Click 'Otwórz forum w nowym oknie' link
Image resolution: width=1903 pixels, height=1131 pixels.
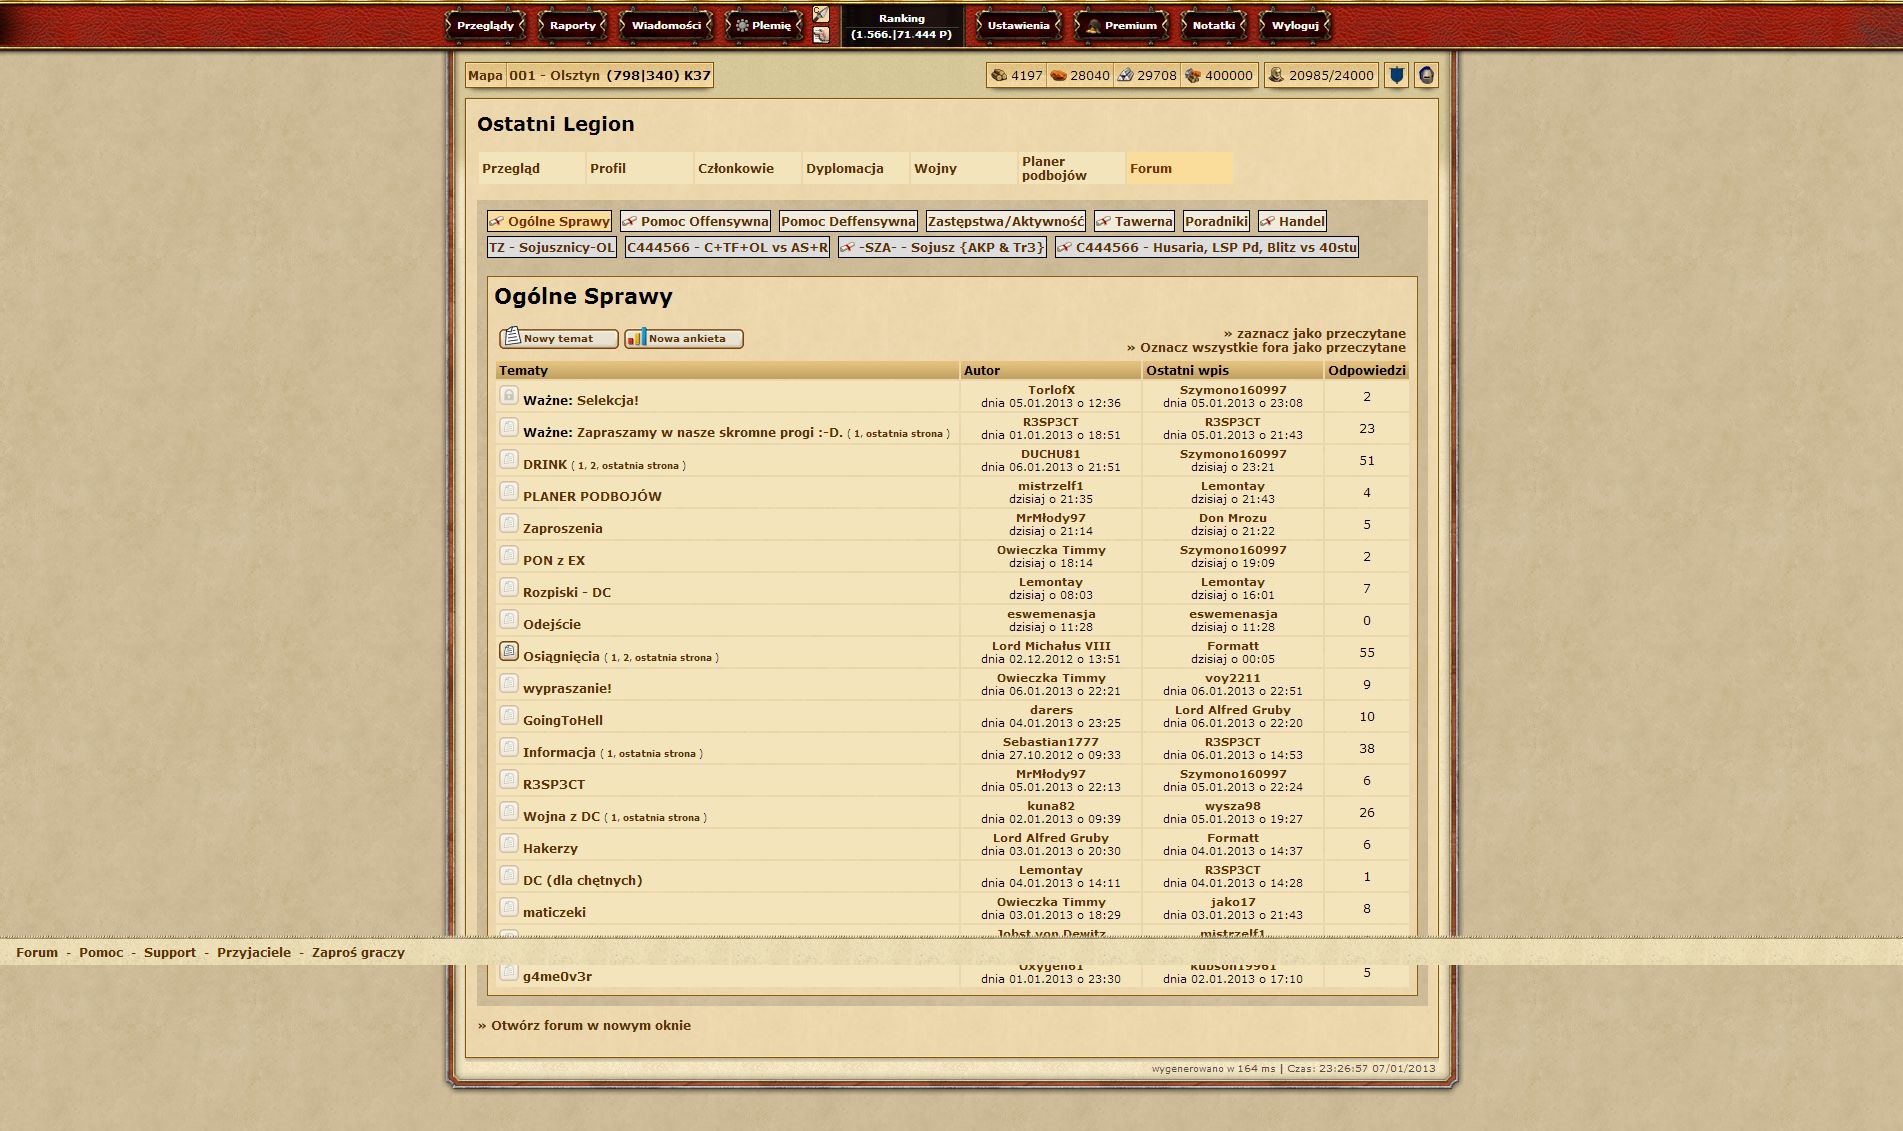(x=590, y=1025)
